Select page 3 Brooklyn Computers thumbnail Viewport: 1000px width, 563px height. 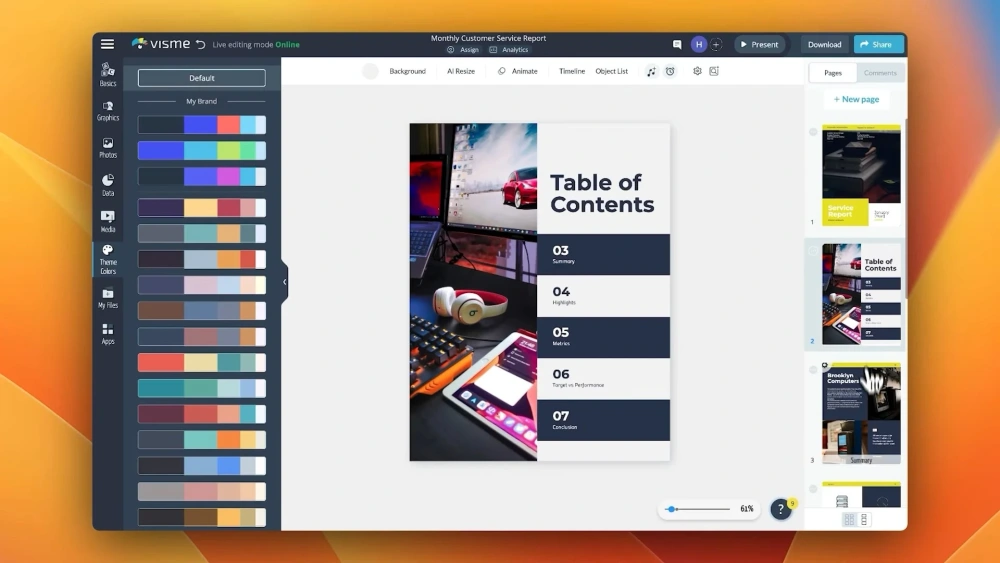(x=861, y=413)
